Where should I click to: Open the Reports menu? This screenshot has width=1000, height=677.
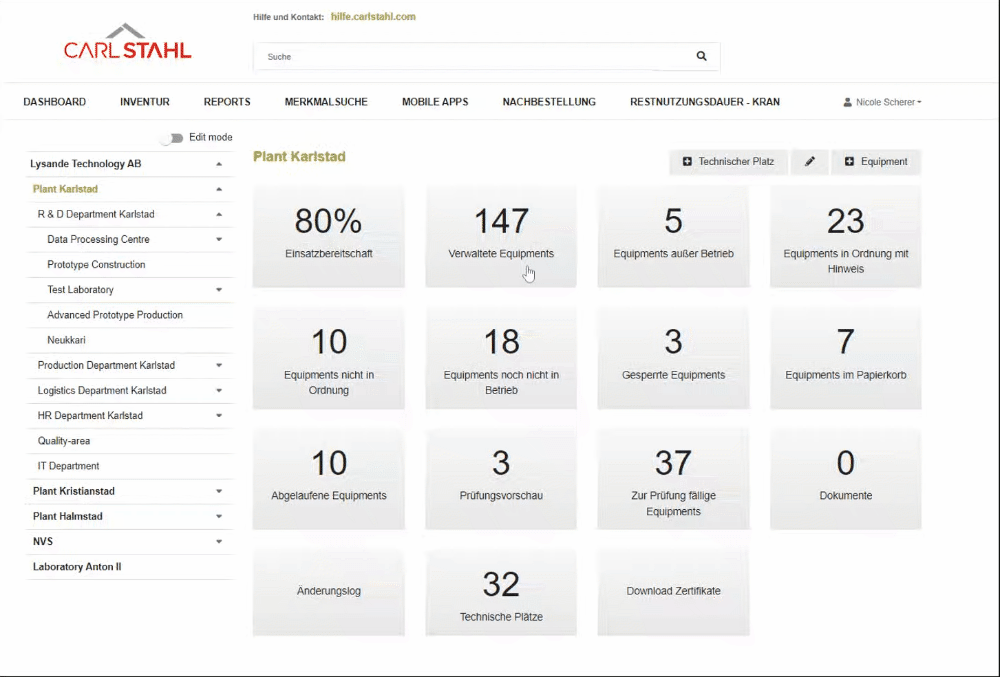(227, 102)
